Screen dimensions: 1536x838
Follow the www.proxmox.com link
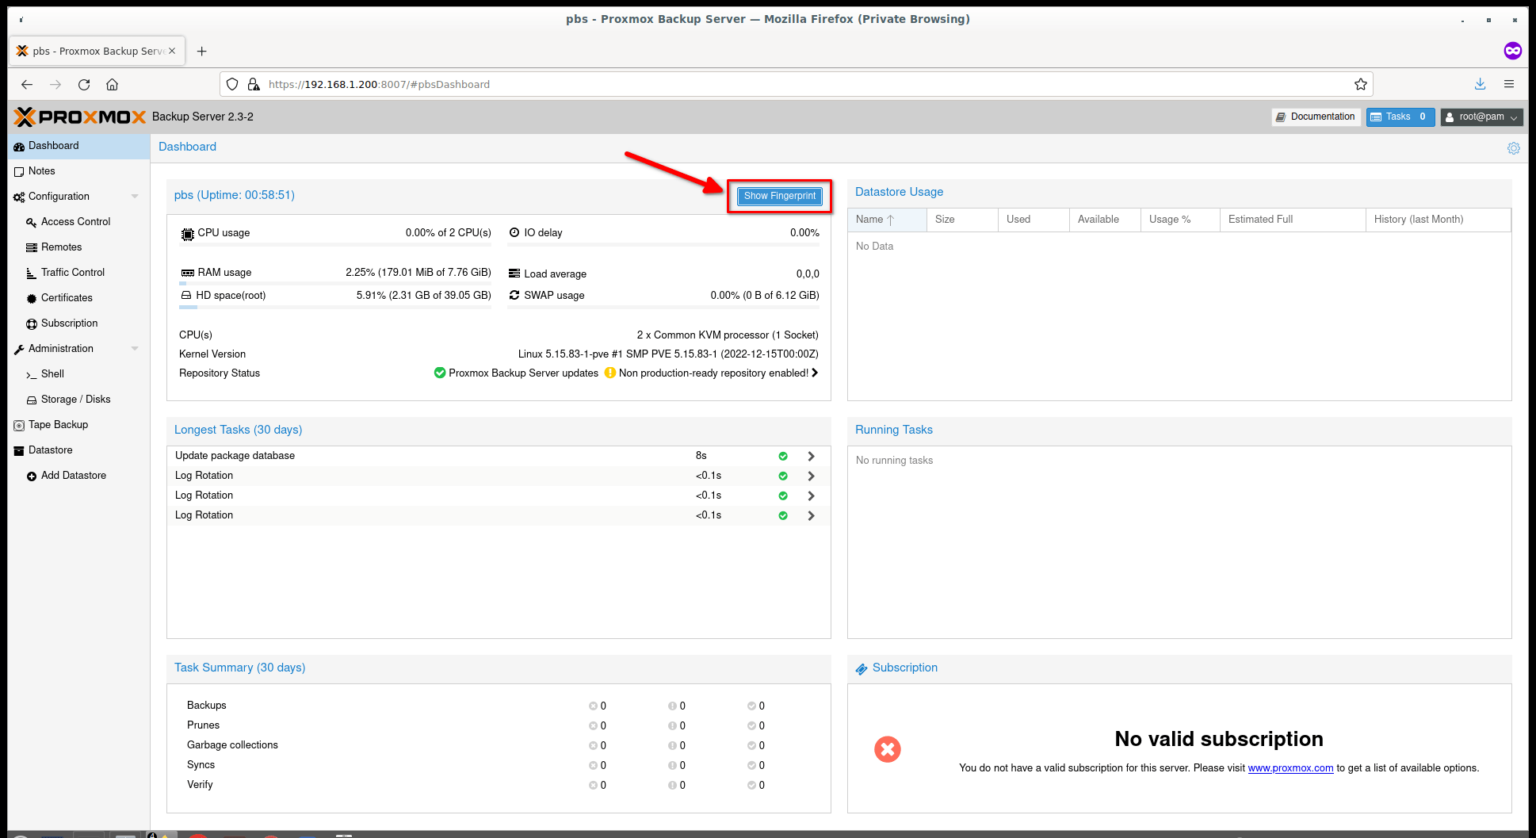(x=1290, y=768)
